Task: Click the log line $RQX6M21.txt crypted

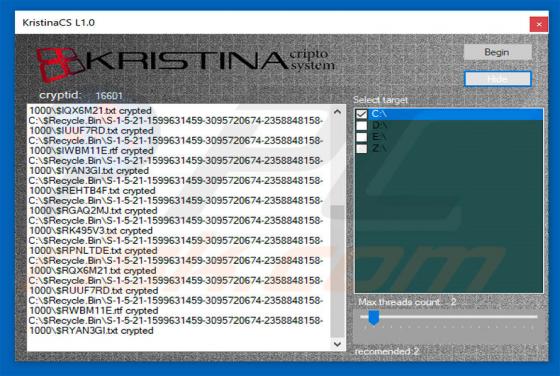Action: [92, 271]
